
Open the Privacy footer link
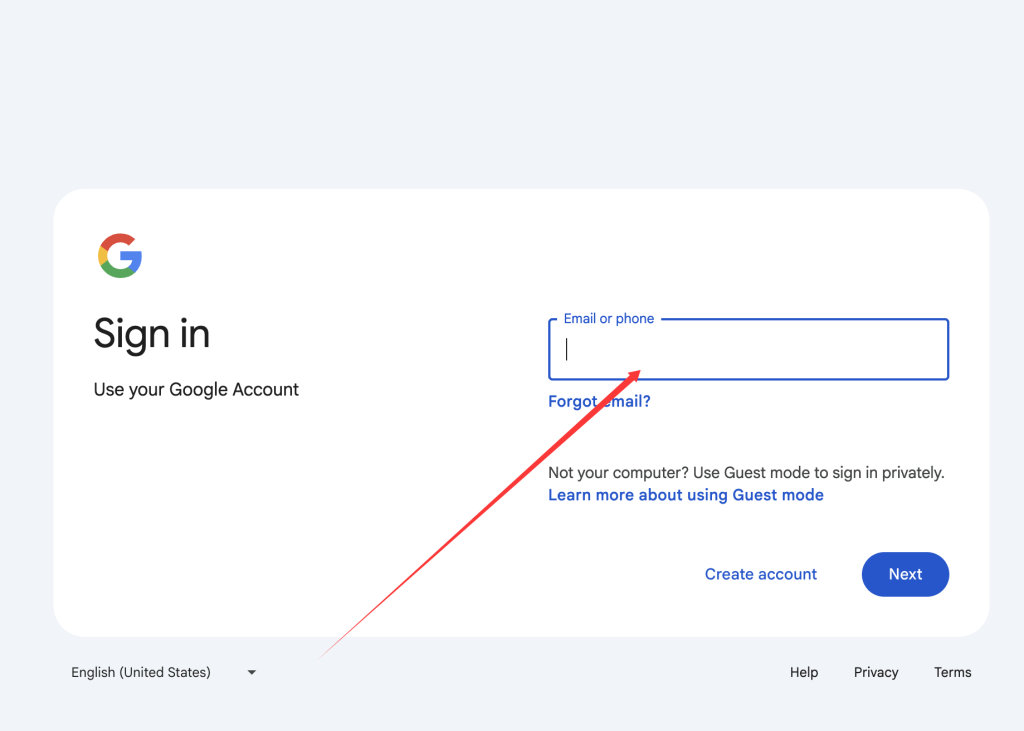pyautogui.click(x=876, y=672)
